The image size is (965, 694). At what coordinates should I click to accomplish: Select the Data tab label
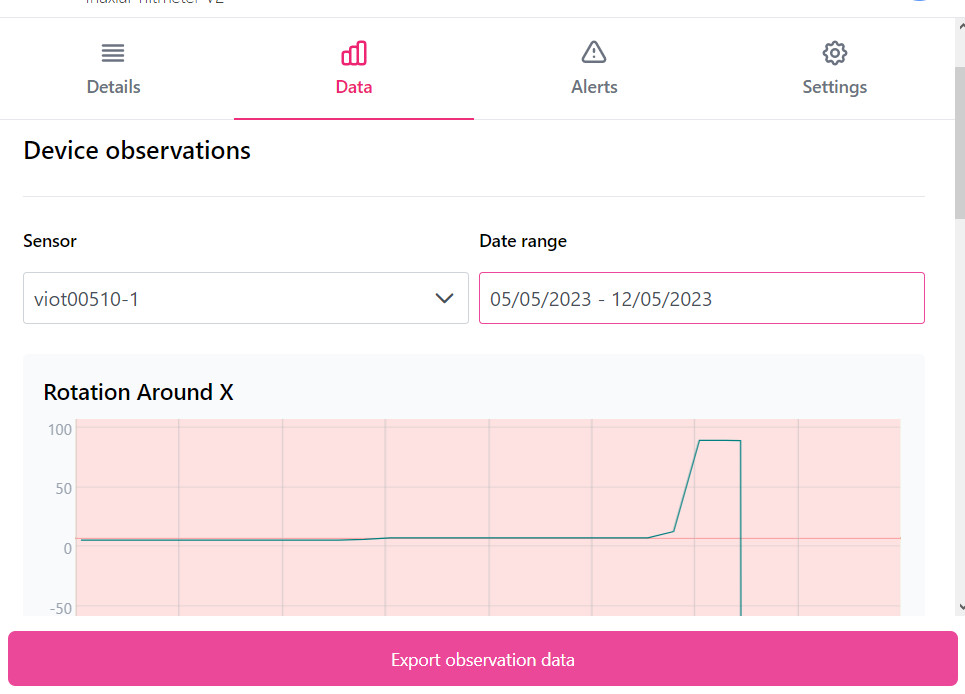(x=354, y=87)
